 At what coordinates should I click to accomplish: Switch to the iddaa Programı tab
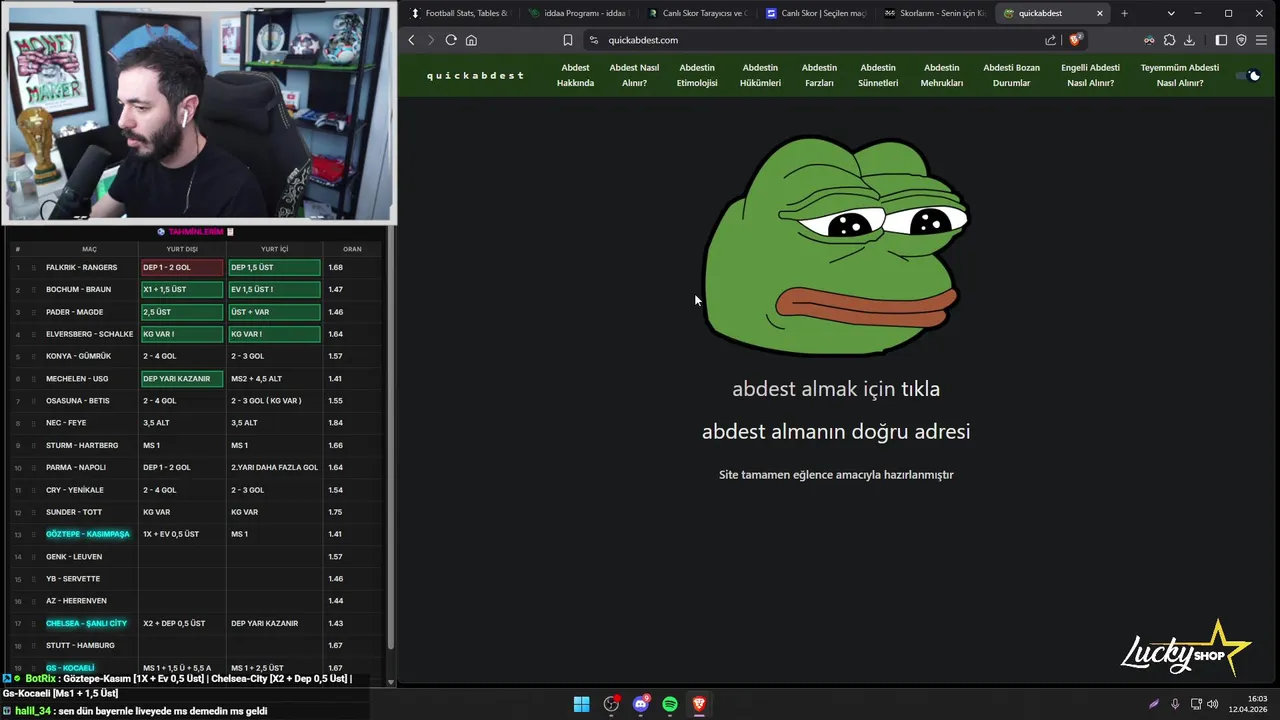(x=578, y=13)
